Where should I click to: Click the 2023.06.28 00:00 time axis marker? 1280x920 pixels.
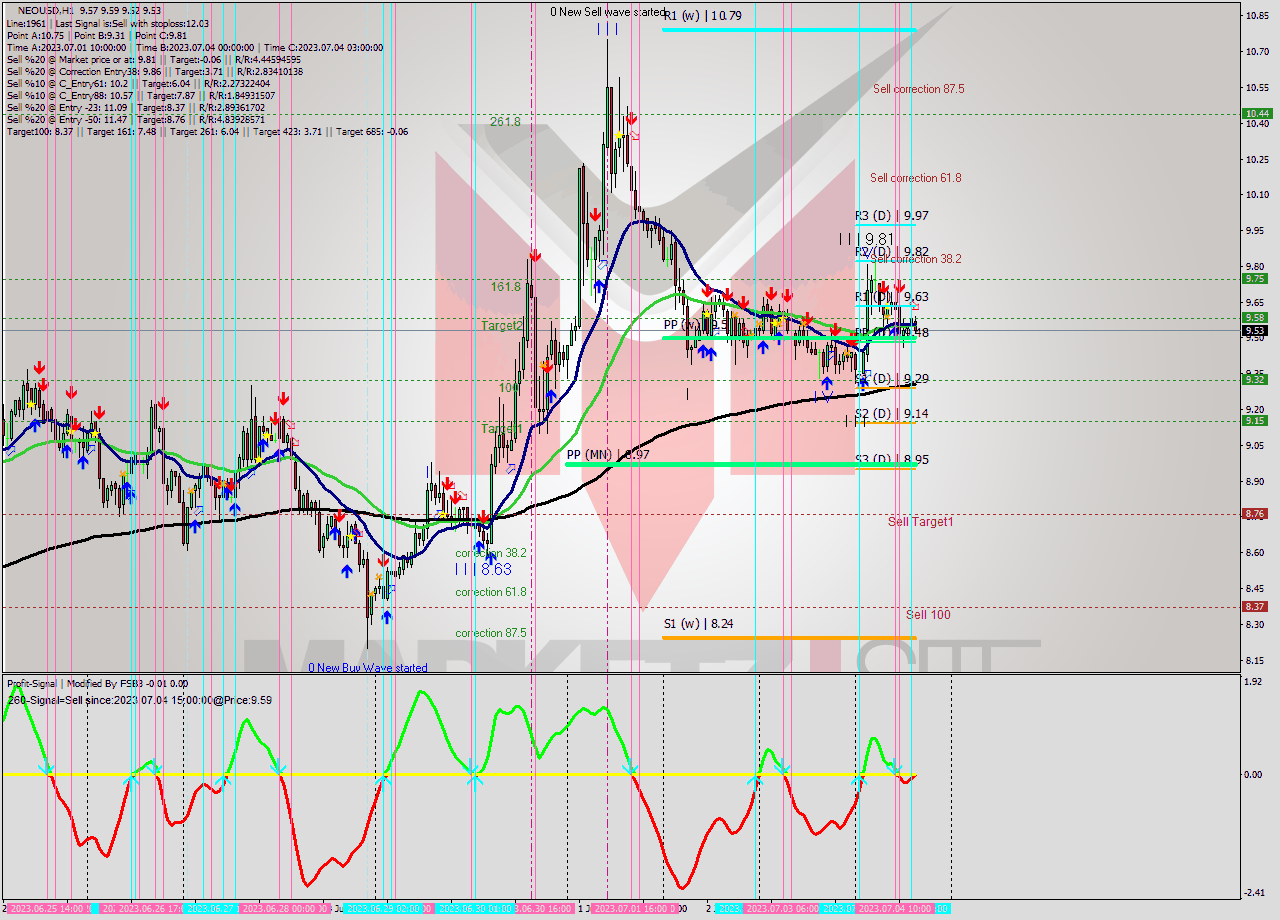tap(286, 909)
